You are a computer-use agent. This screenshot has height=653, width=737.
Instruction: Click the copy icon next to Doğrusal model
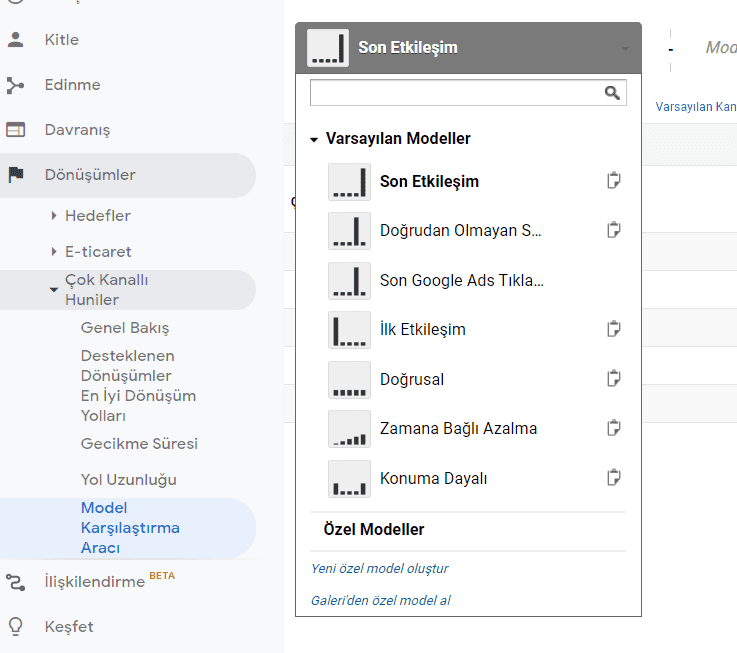[x=614, y=379]
